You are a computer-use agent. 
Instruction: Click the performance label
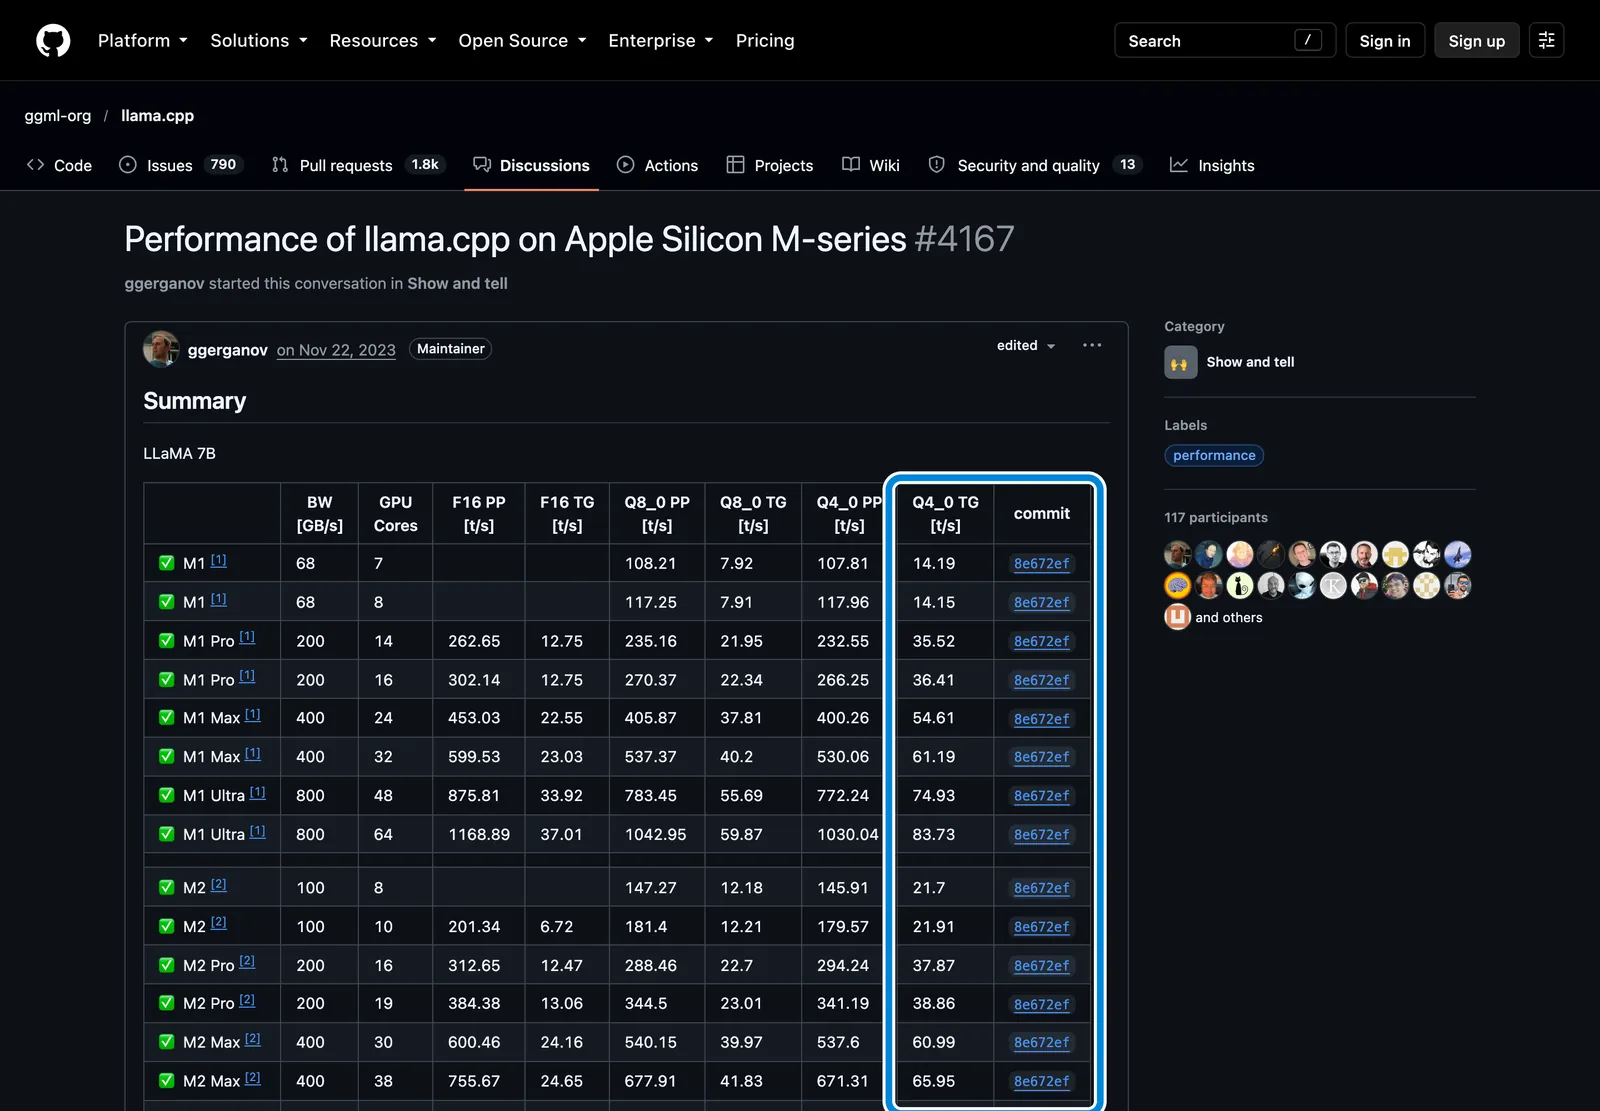pos(1214,455)
